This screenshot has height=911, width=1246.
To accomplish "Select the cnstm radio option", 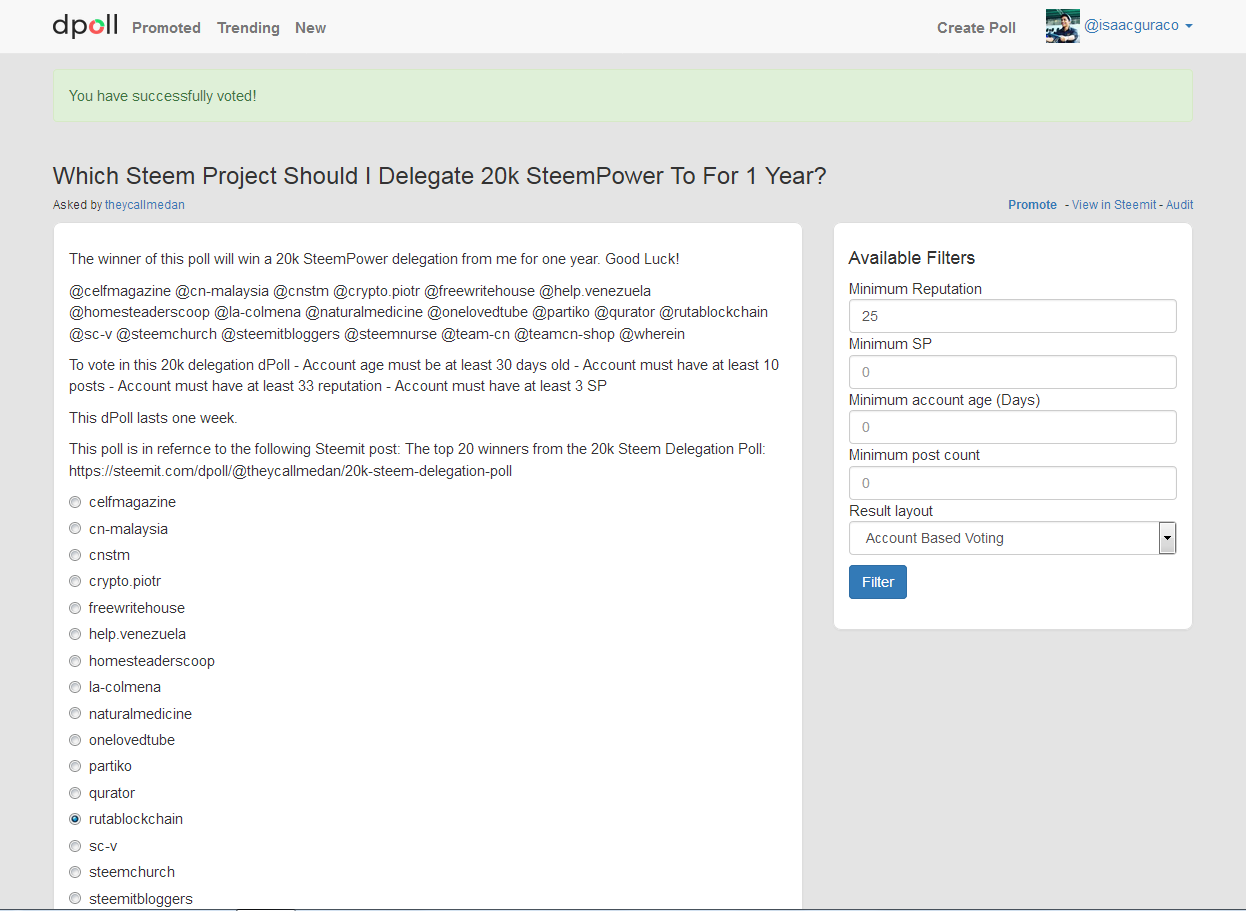I will (x=75, y=555).
